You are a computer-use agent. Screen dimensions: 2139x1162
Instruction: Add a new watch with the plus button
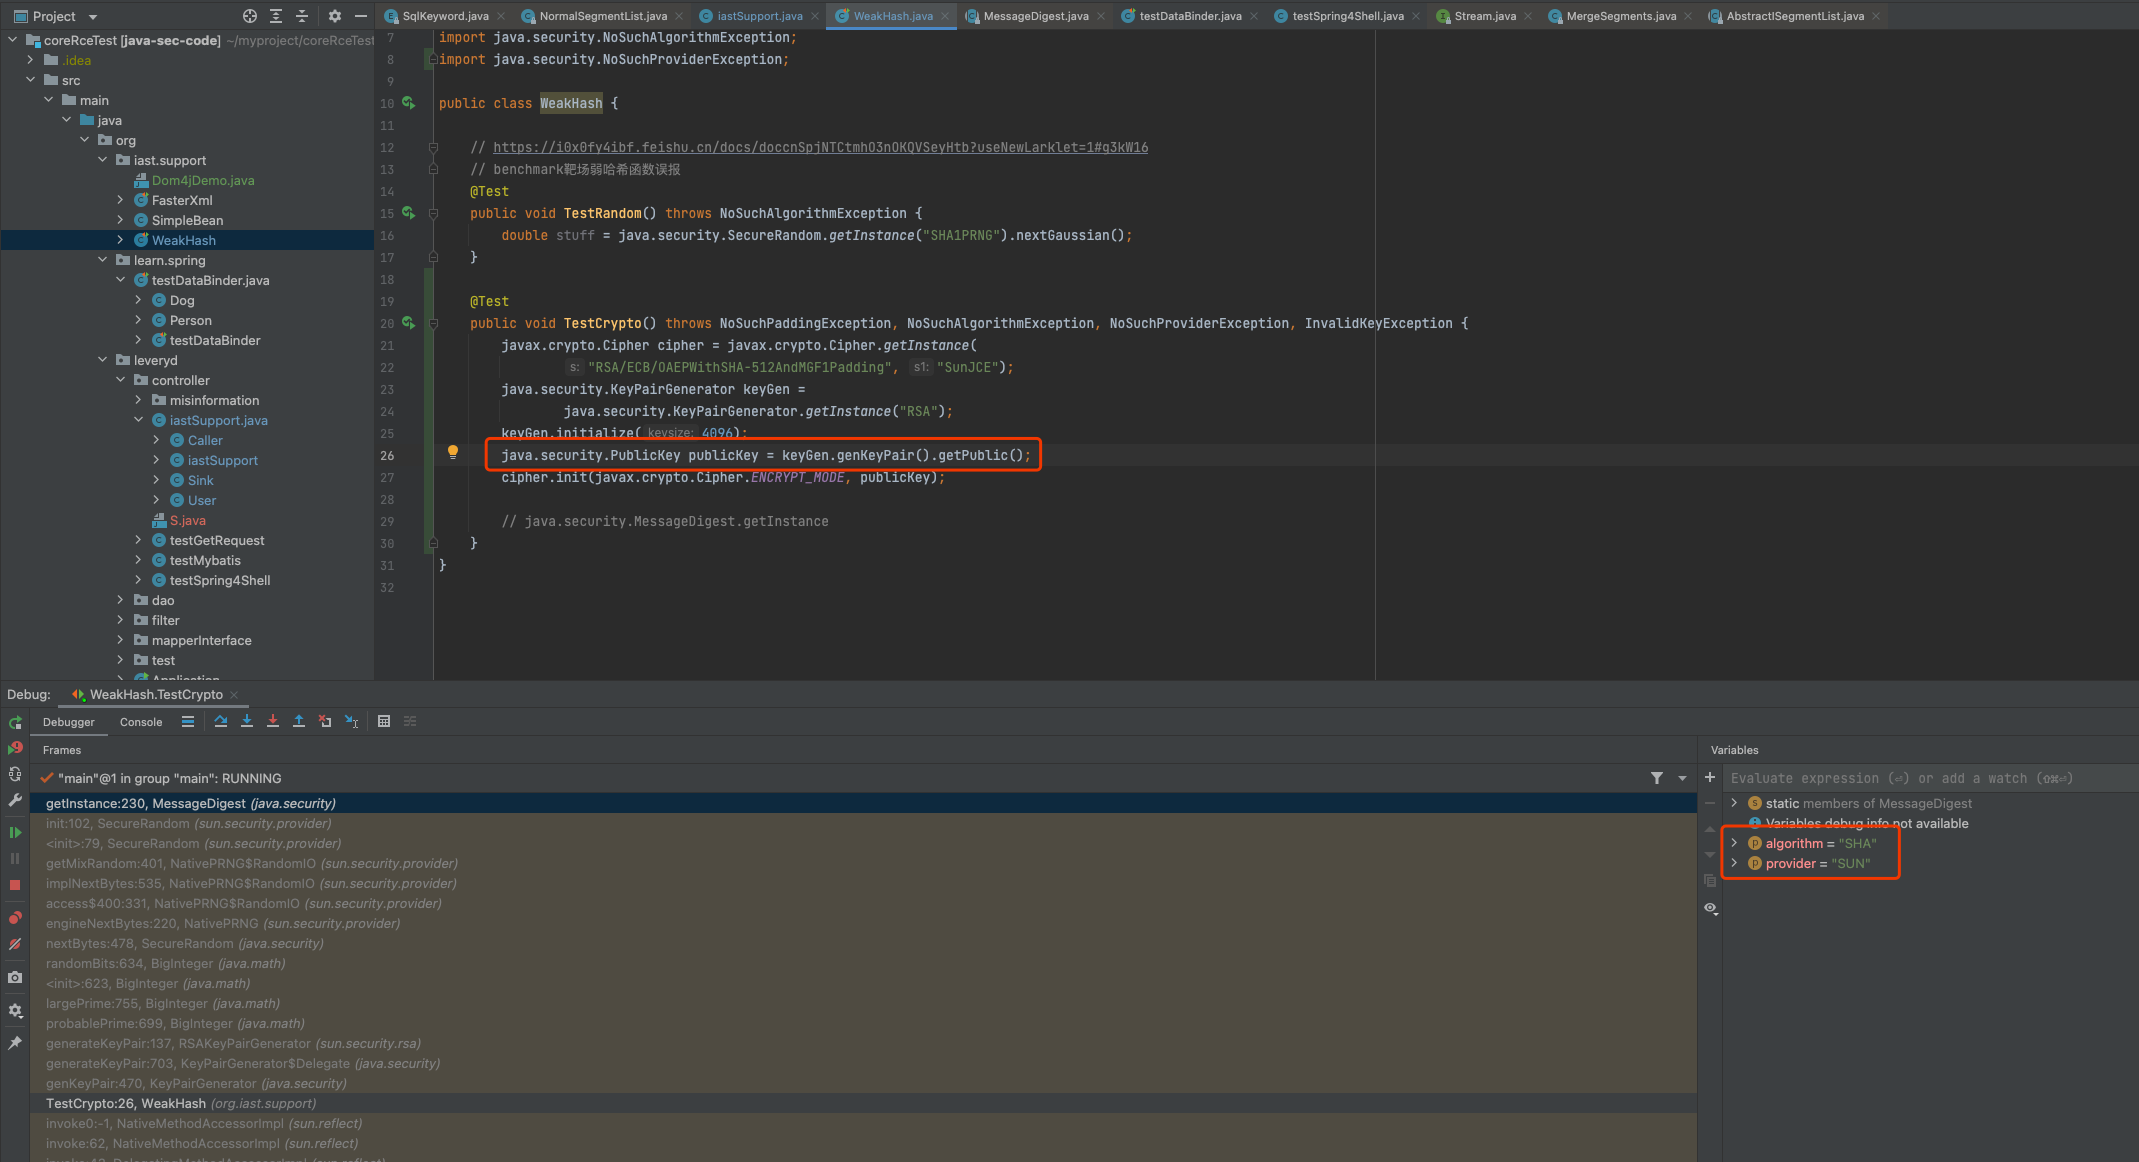[1710, 777]
